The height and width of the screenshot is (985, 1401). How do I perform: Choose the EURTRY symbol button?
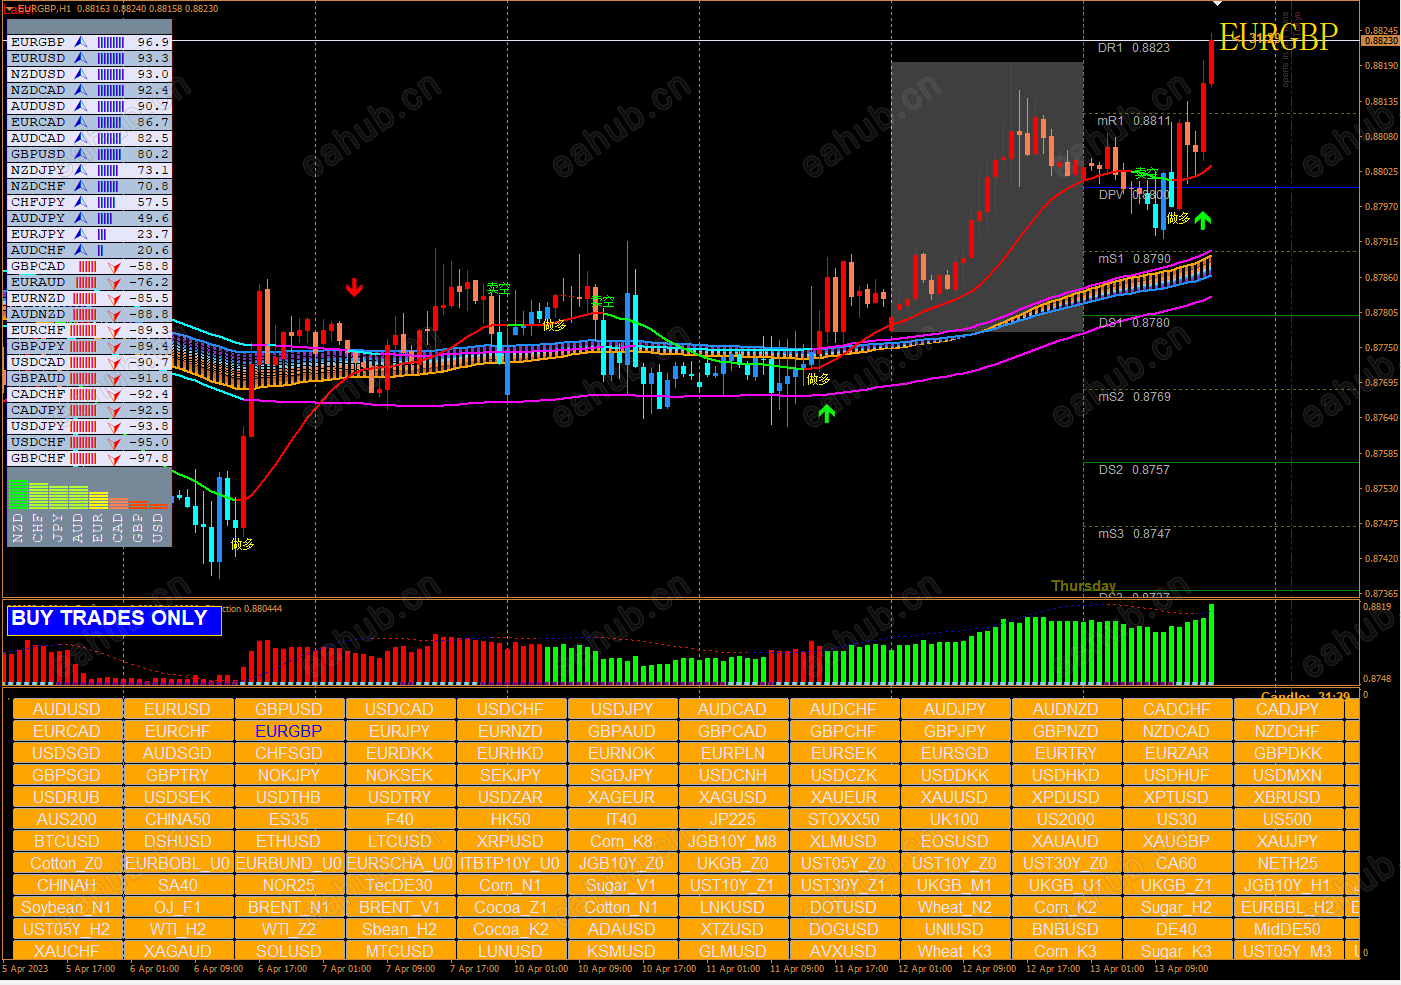click(1066, 753)
